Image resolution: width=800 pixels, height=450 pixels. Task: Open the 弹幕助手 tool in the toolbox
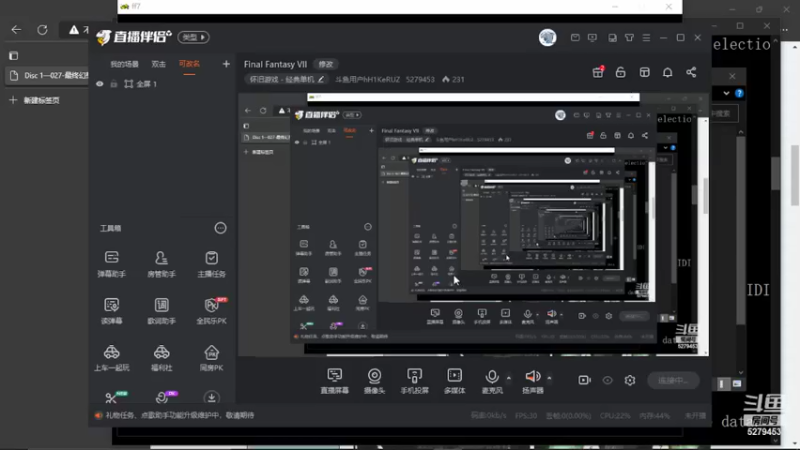click(x=111, y=264)
